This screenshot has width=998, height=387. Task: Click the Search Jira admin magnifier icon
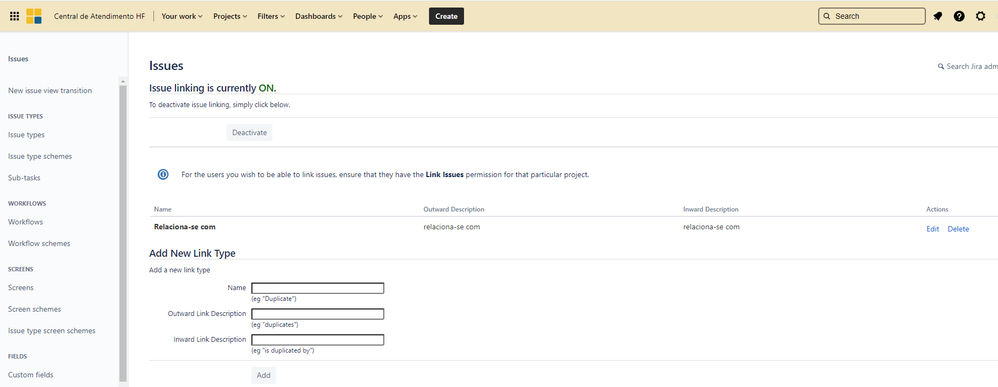[x=941, y=66]
